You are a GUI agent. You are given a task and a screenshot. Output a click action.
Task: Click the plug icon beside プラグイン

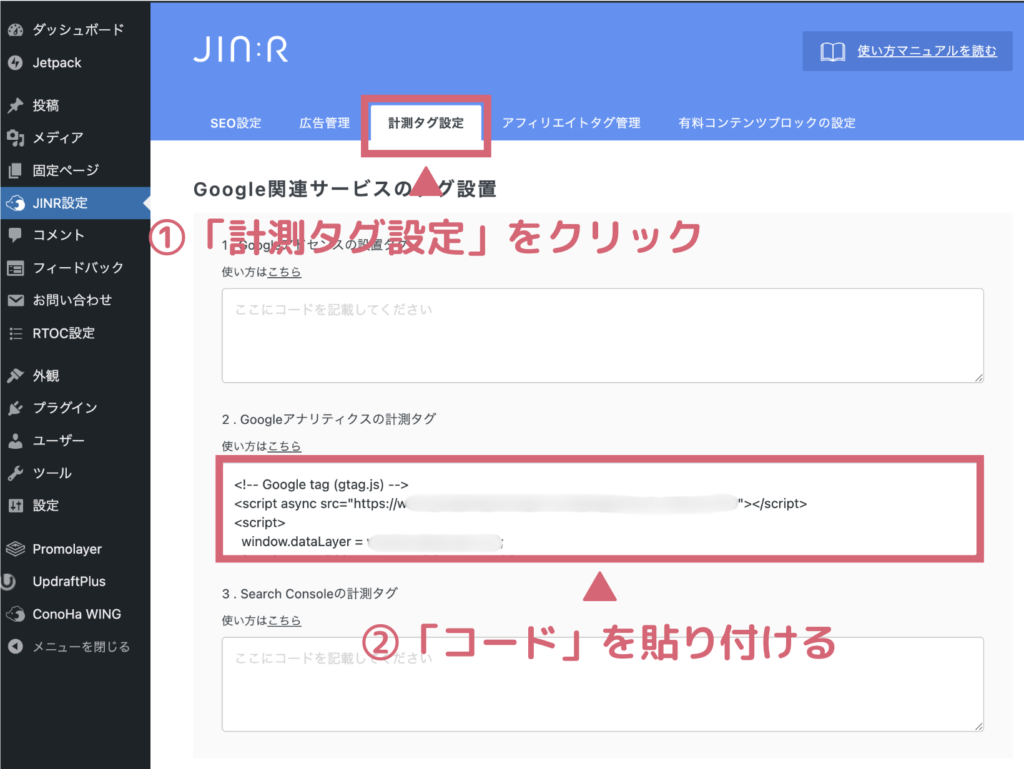pyautogui.click(x=16, y=408)
